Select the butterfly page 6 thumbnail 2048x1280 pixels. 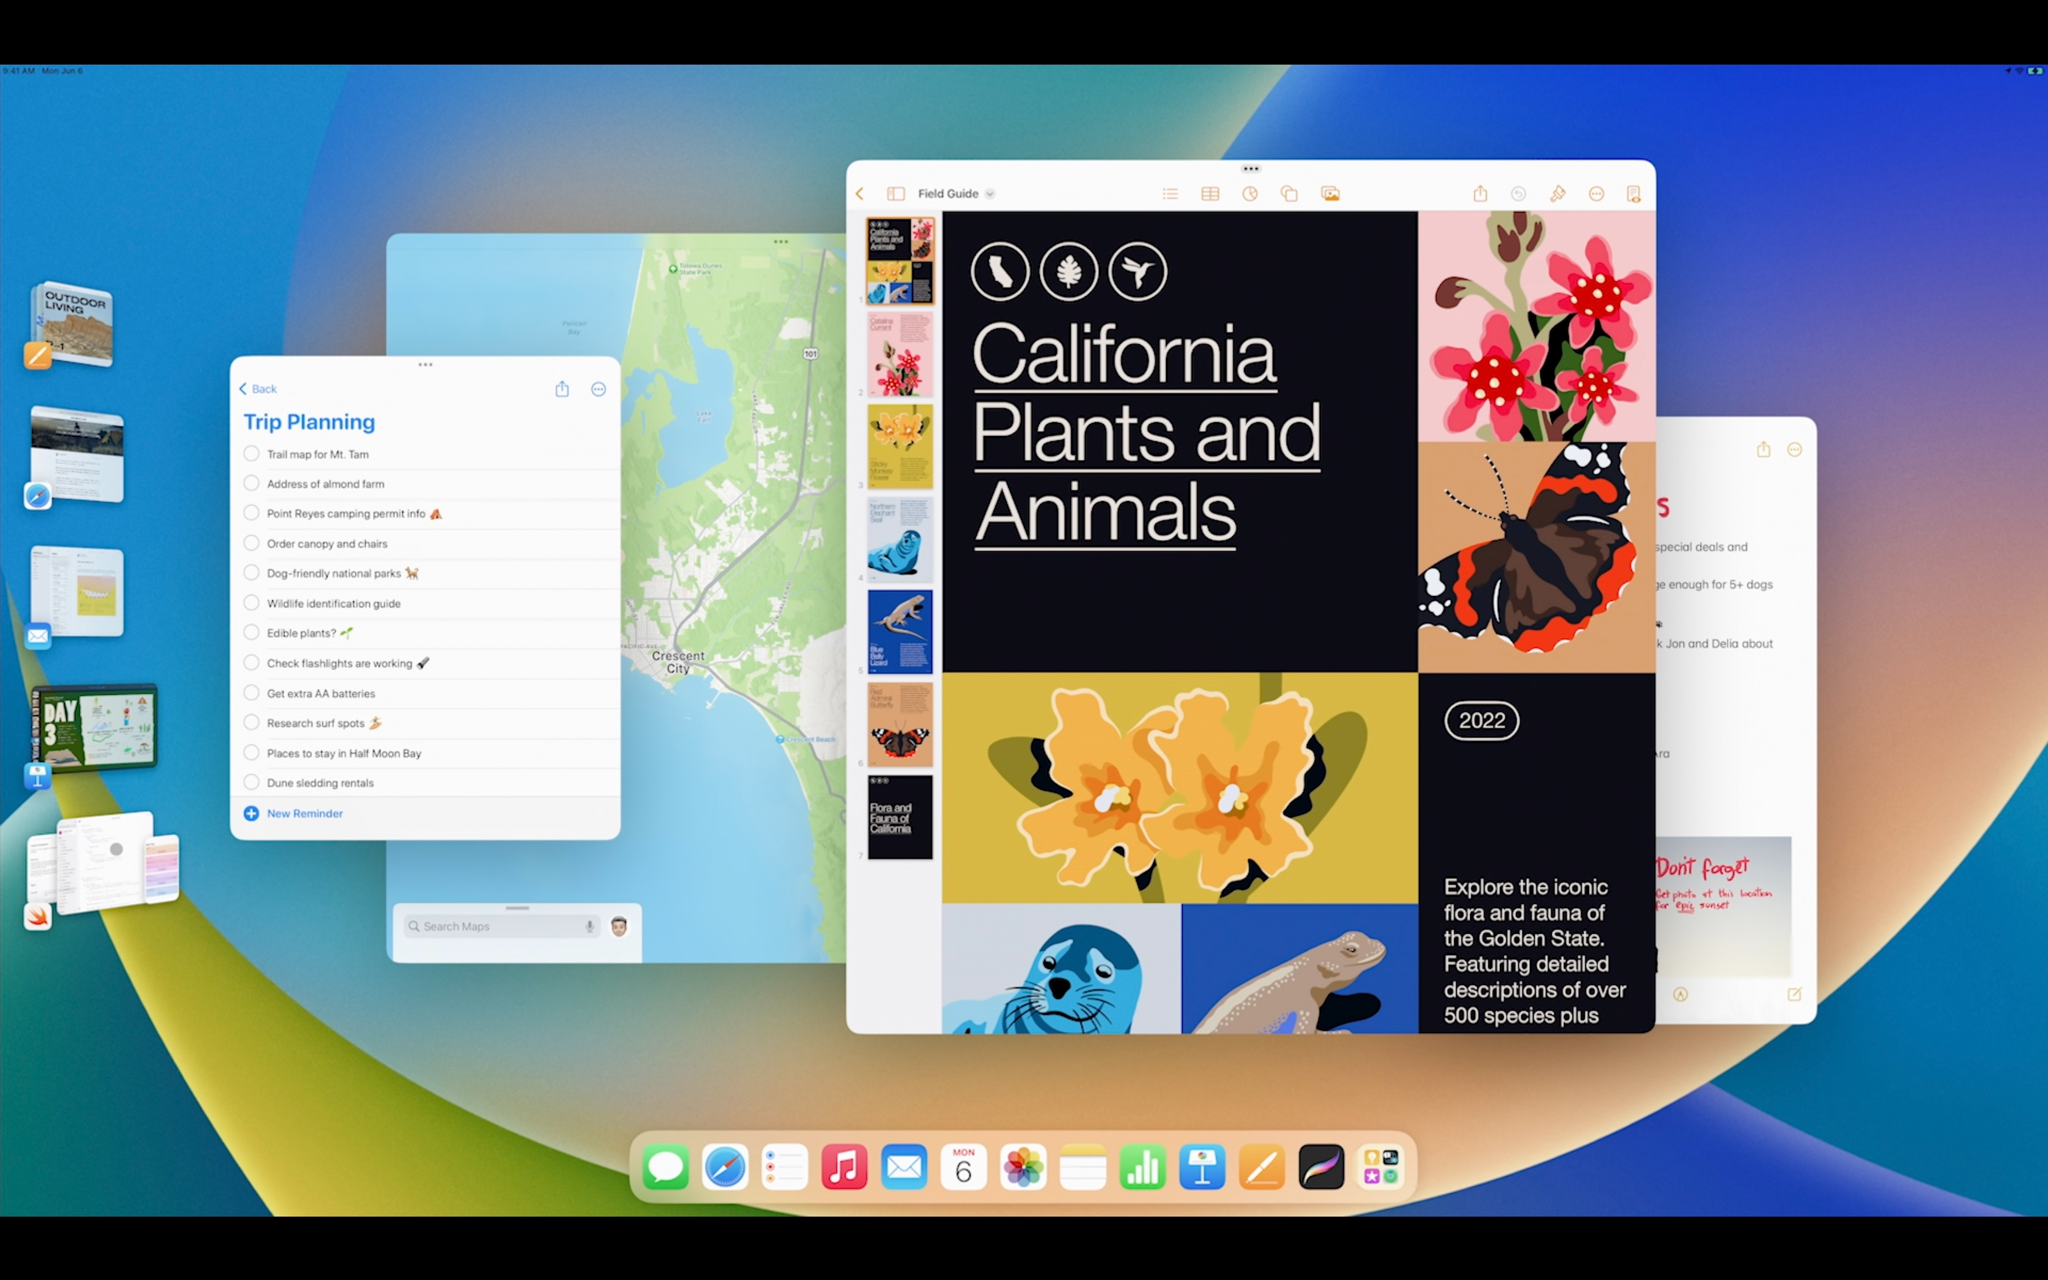[x=900, y=724]
